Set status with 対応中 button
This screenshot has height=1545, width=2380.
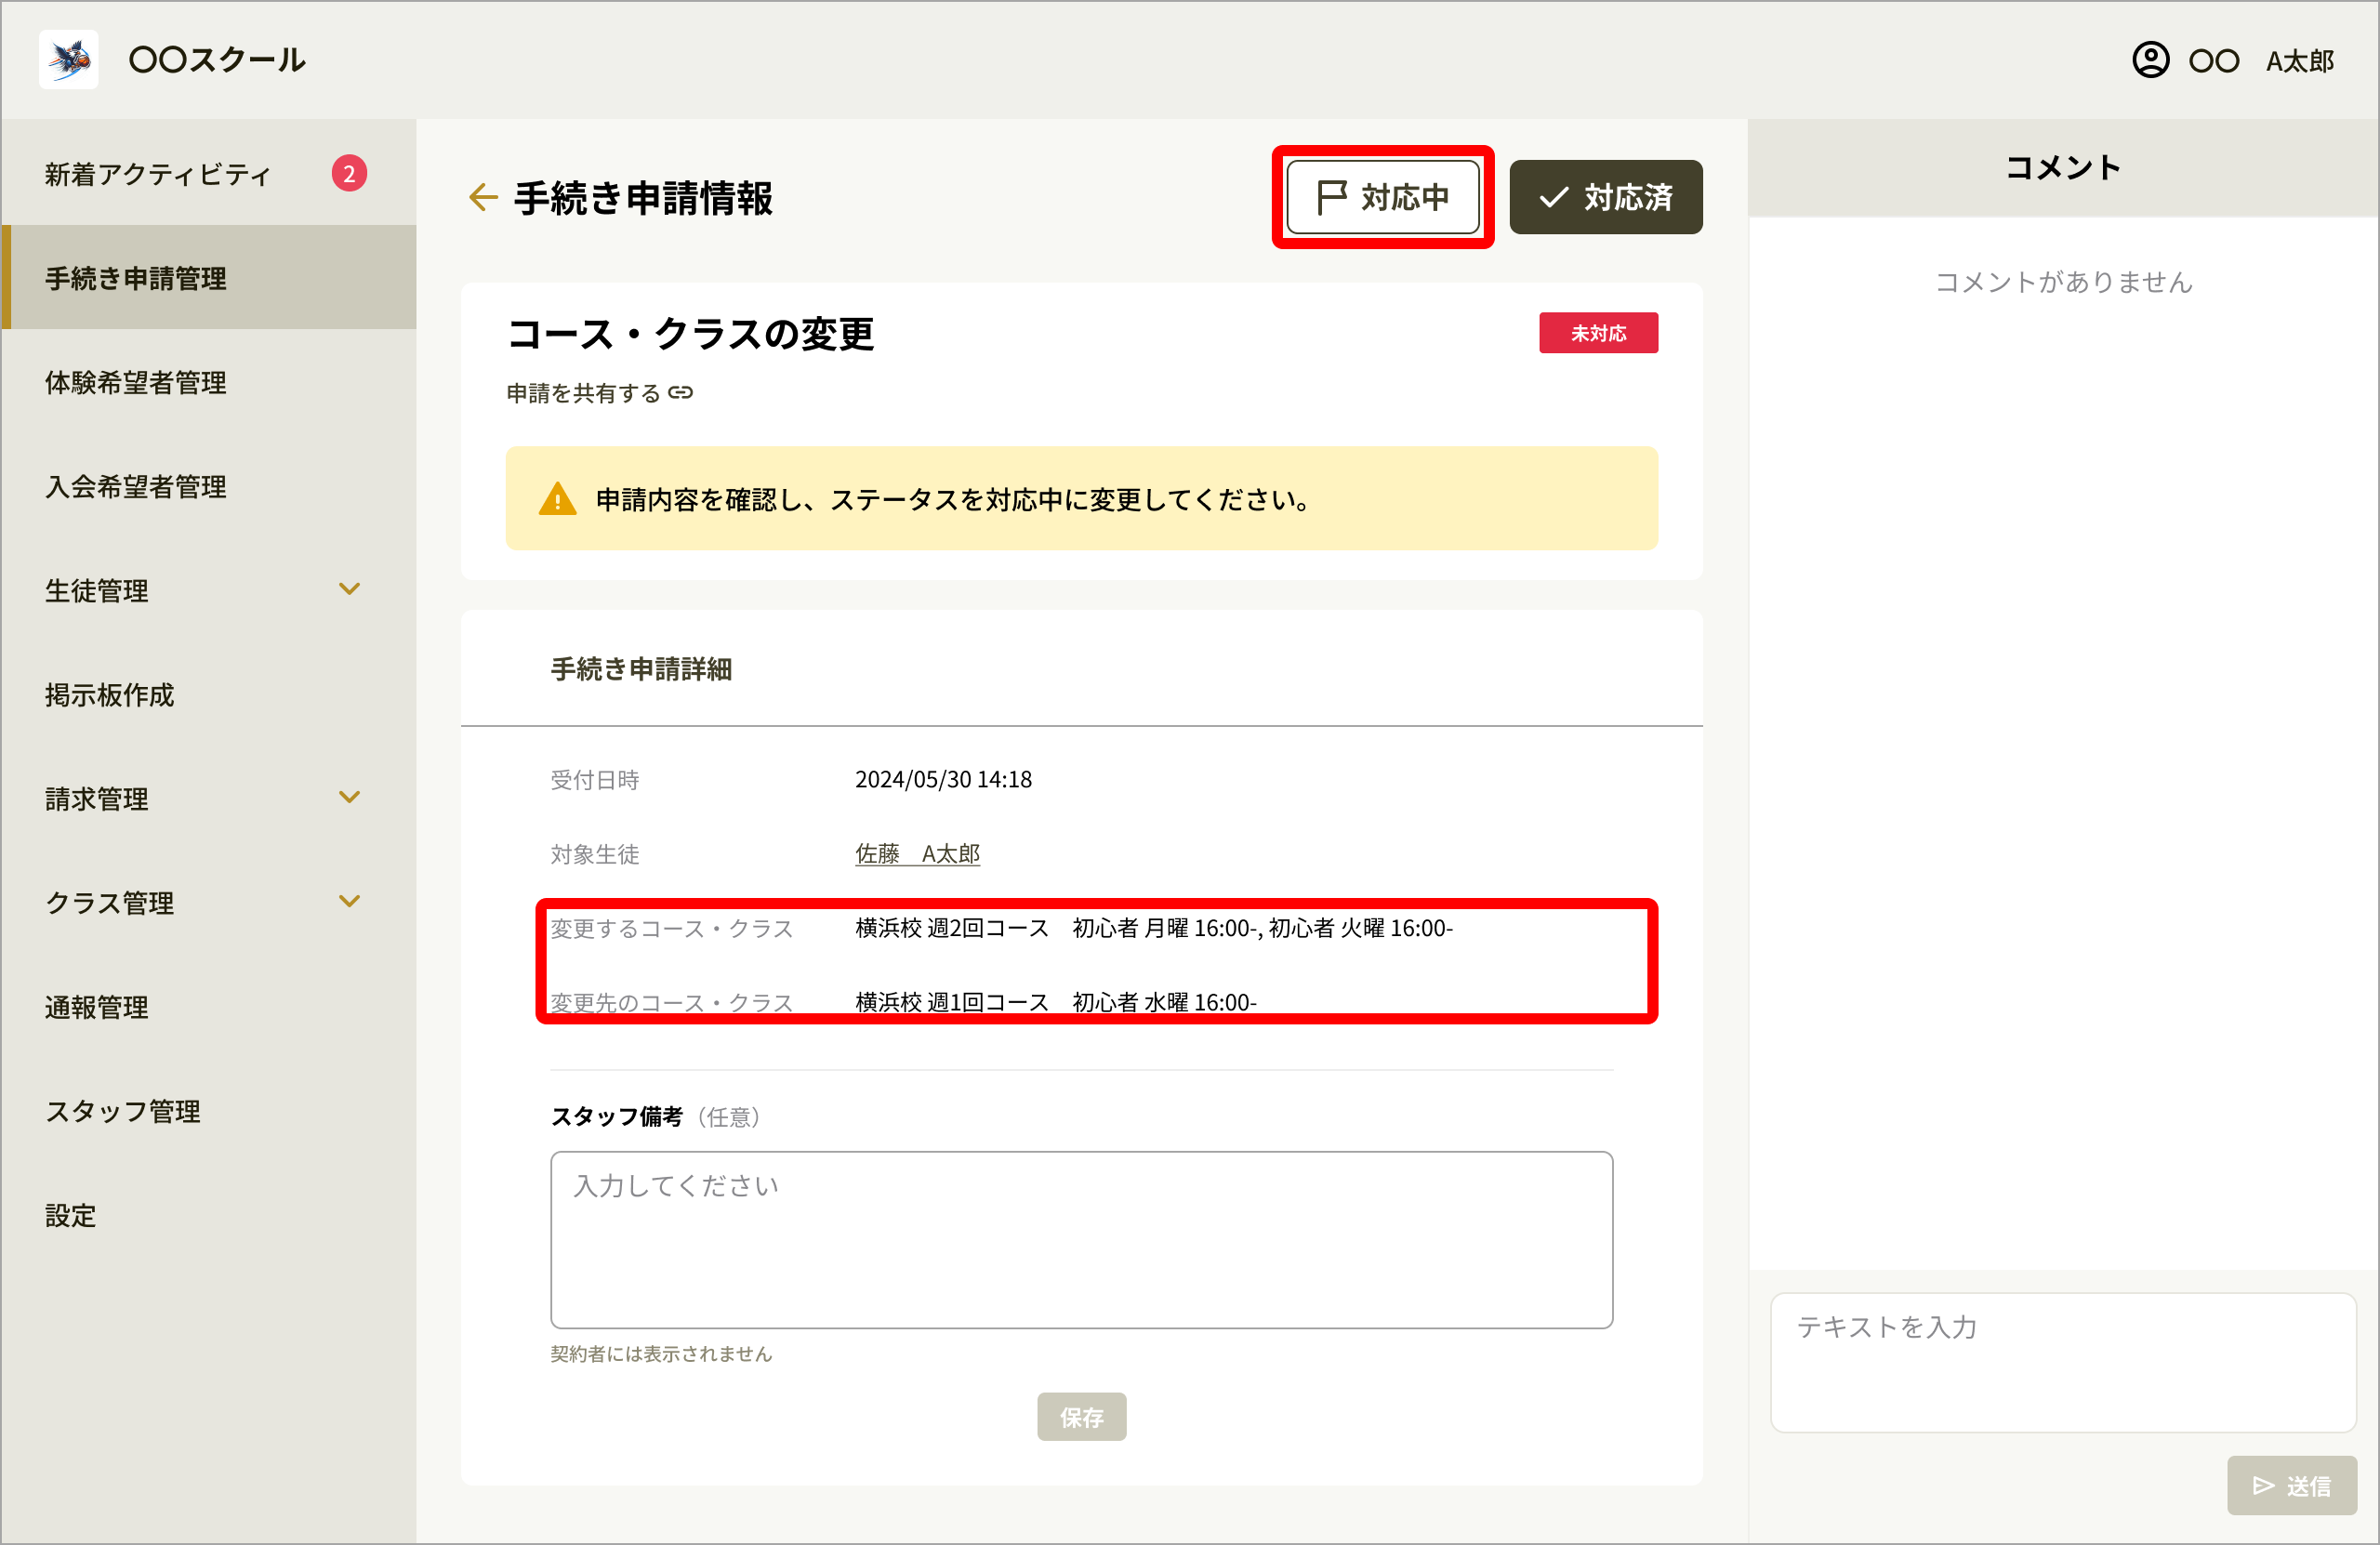point(1383,197)
